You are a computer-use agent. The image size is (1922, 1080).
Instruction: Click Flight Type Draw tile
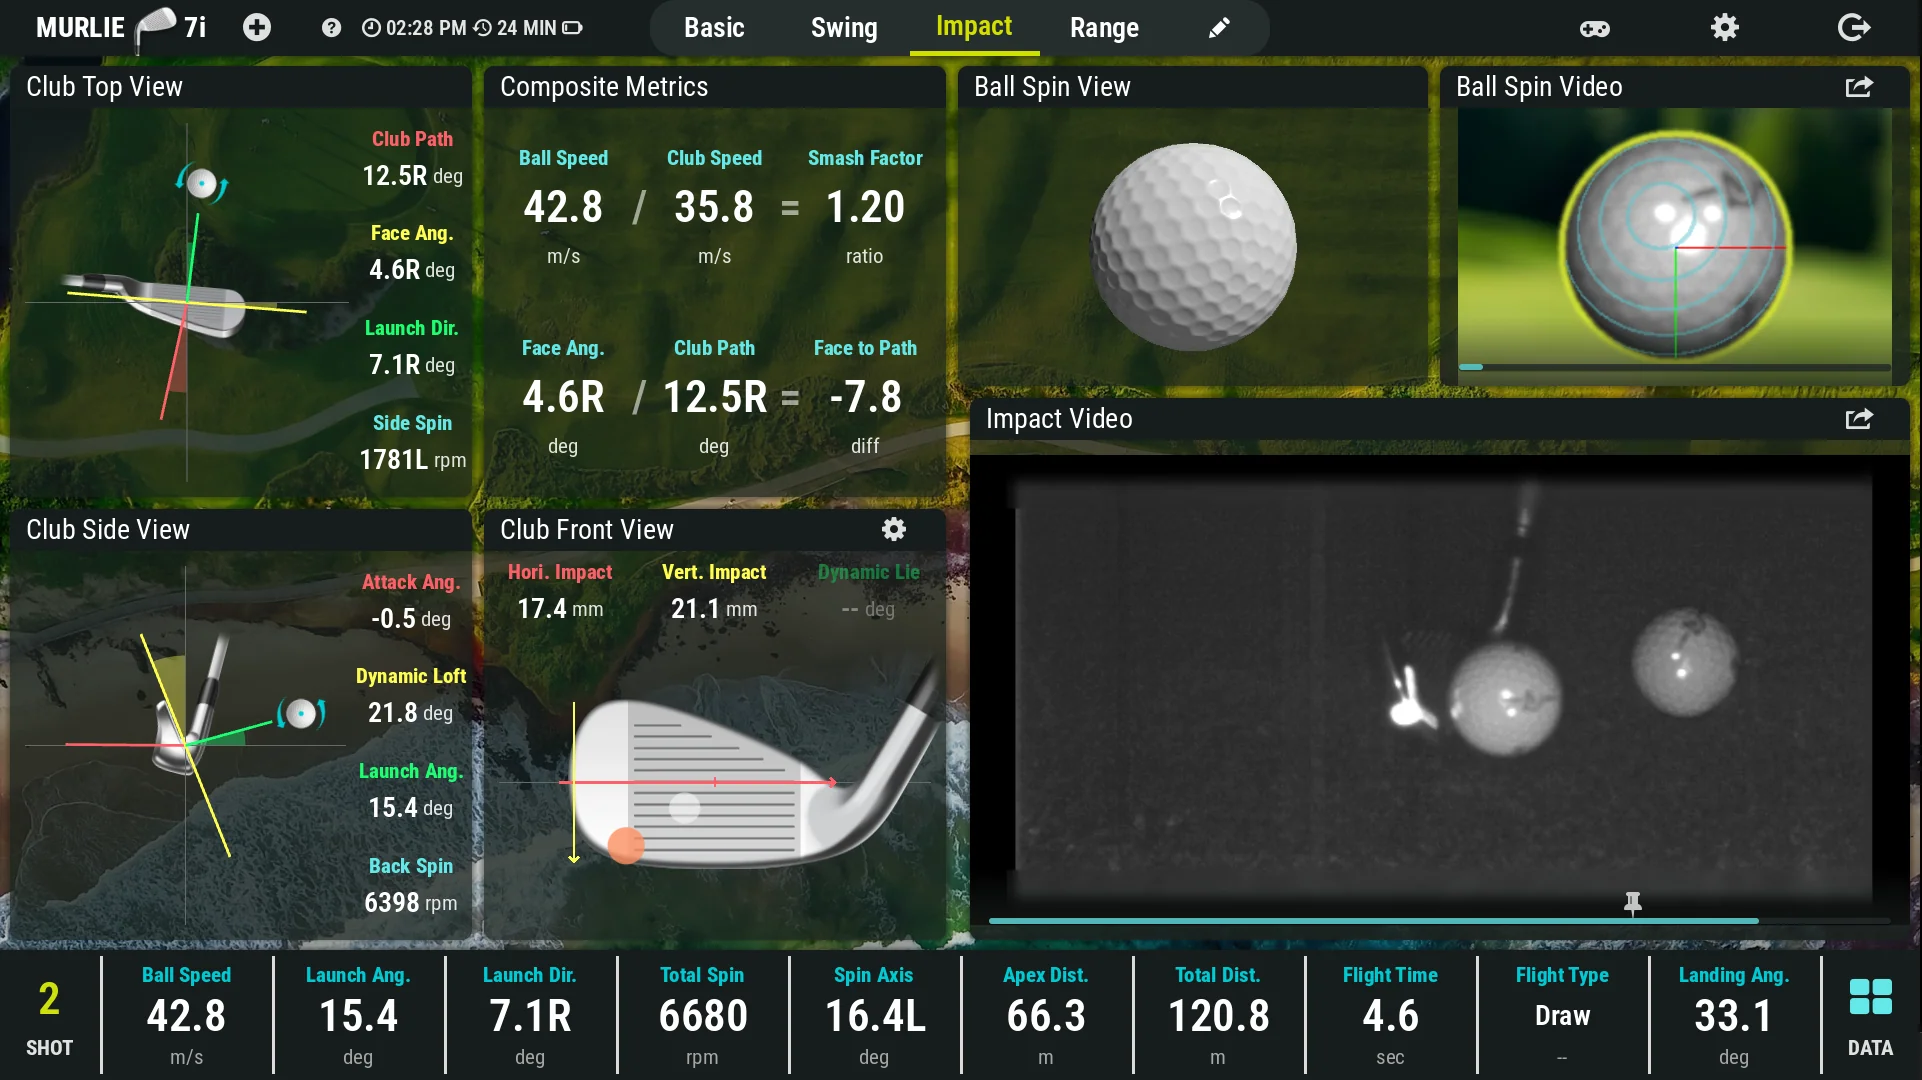pos(1562,1016)
